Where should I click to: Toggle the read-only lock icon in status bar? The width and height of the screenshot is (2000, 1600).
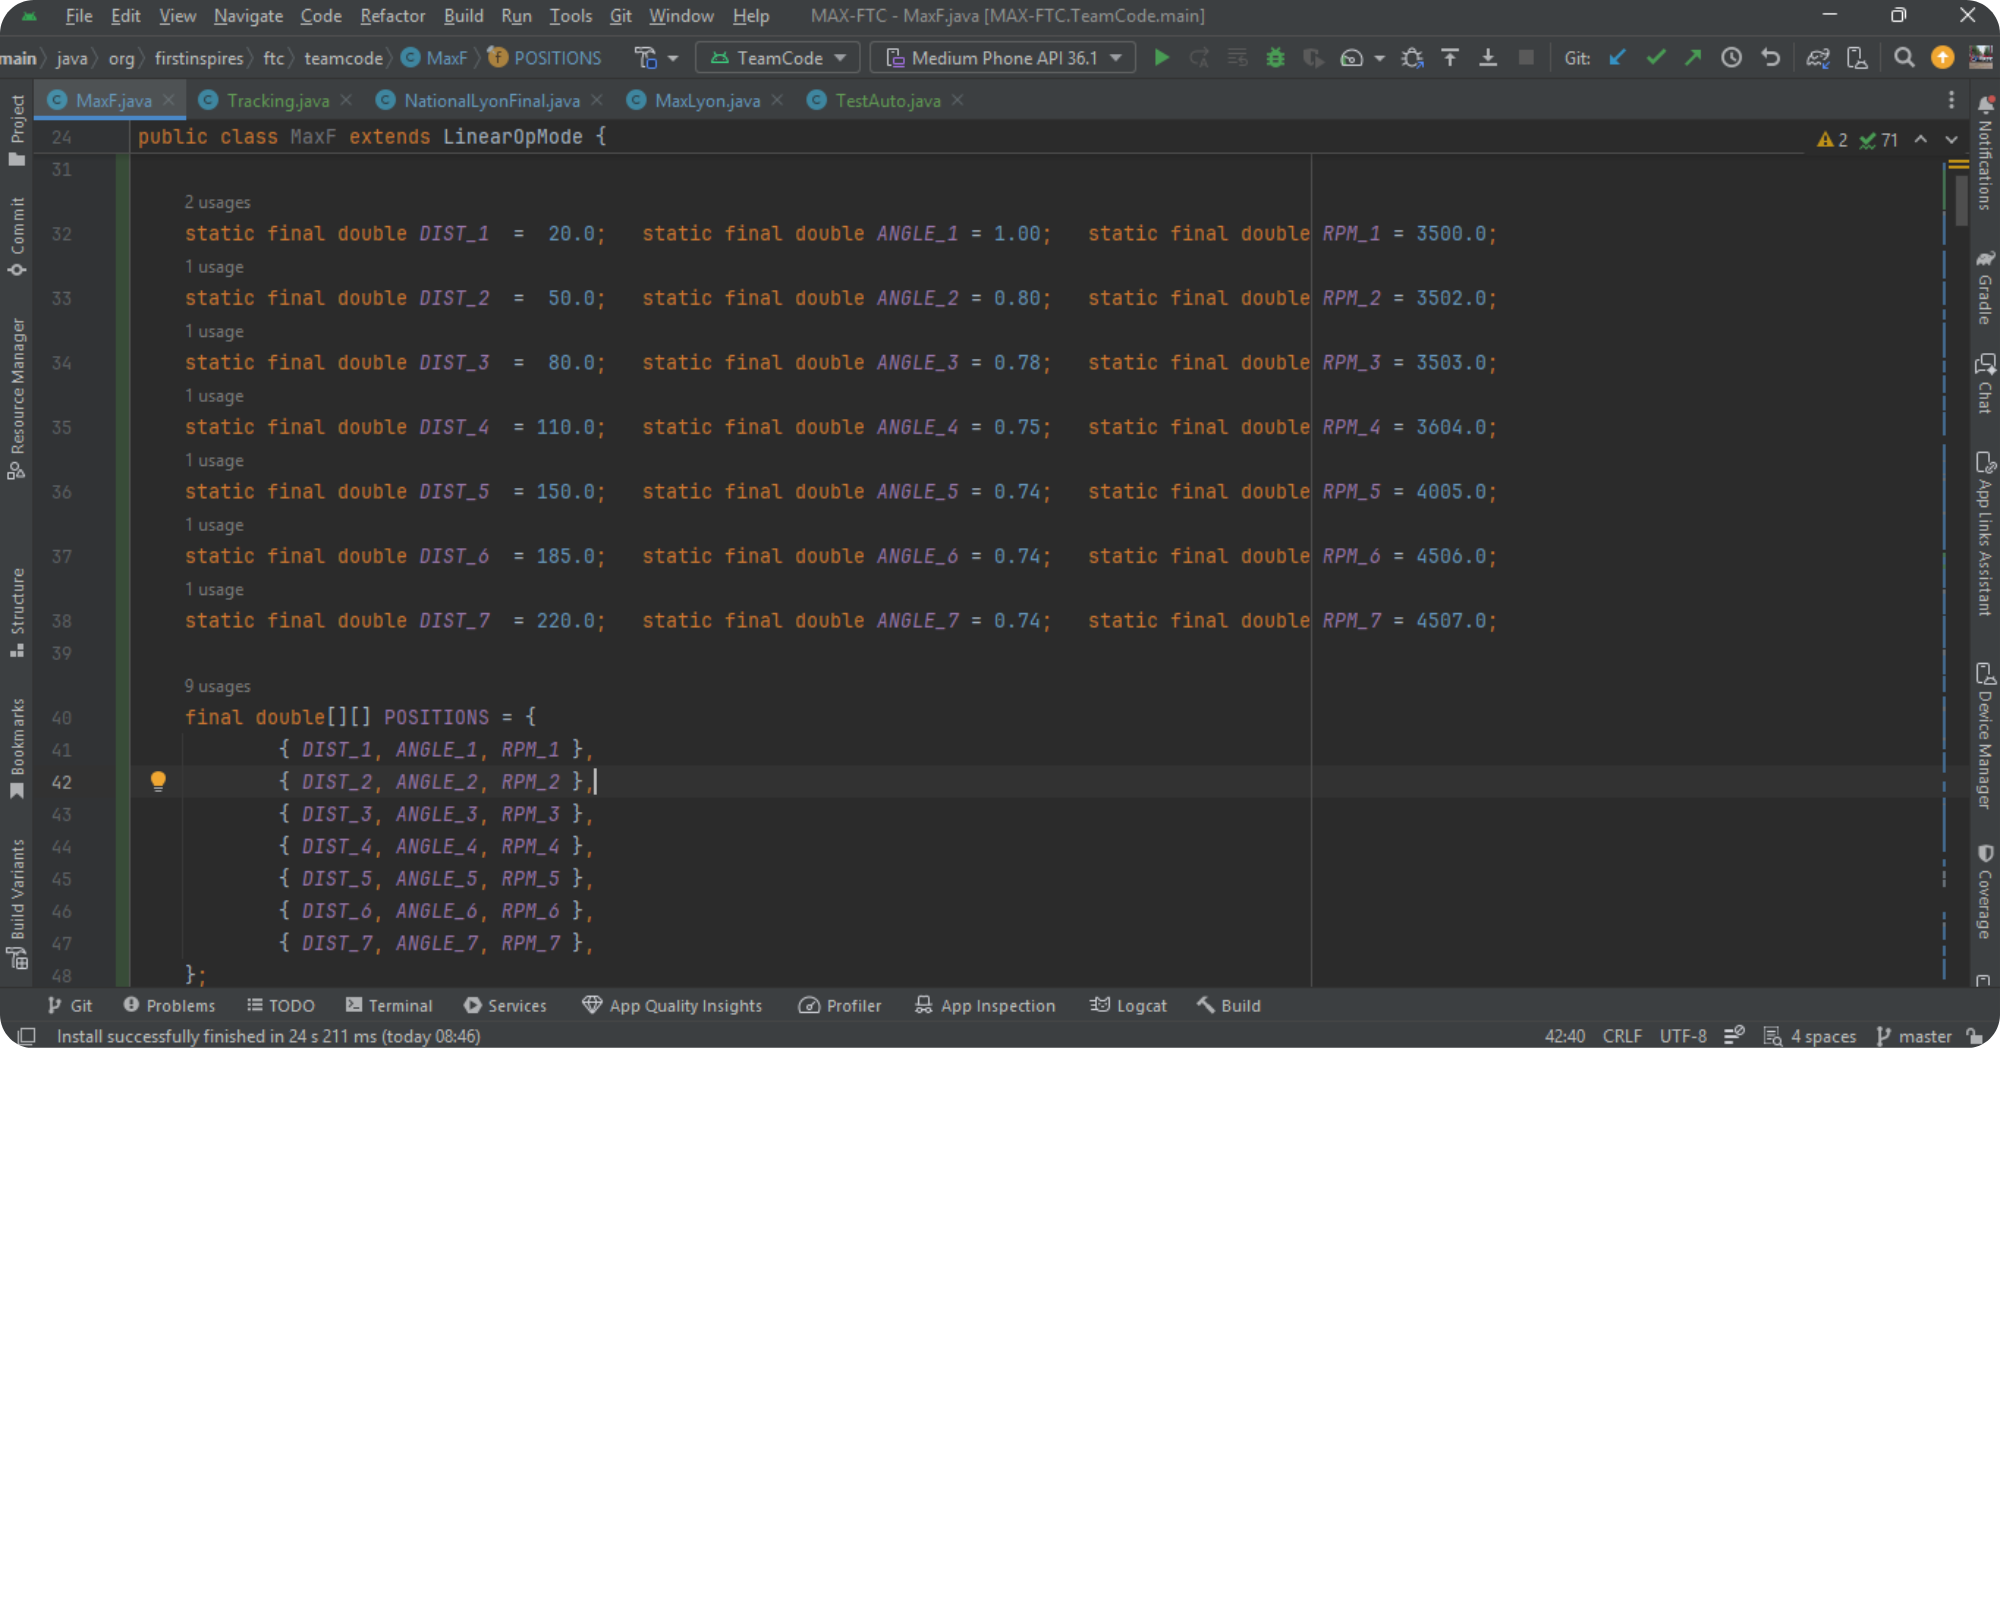pos(1975,1036)
